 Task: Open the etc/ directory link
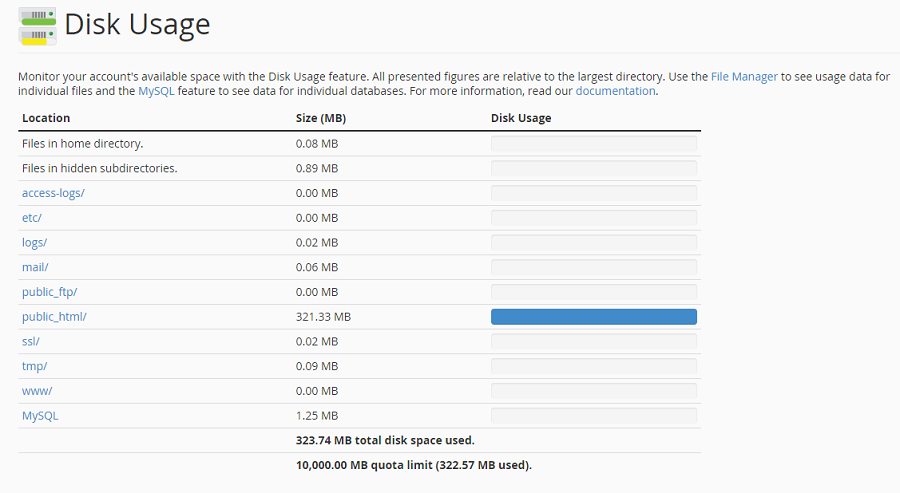tap(32, 218)
